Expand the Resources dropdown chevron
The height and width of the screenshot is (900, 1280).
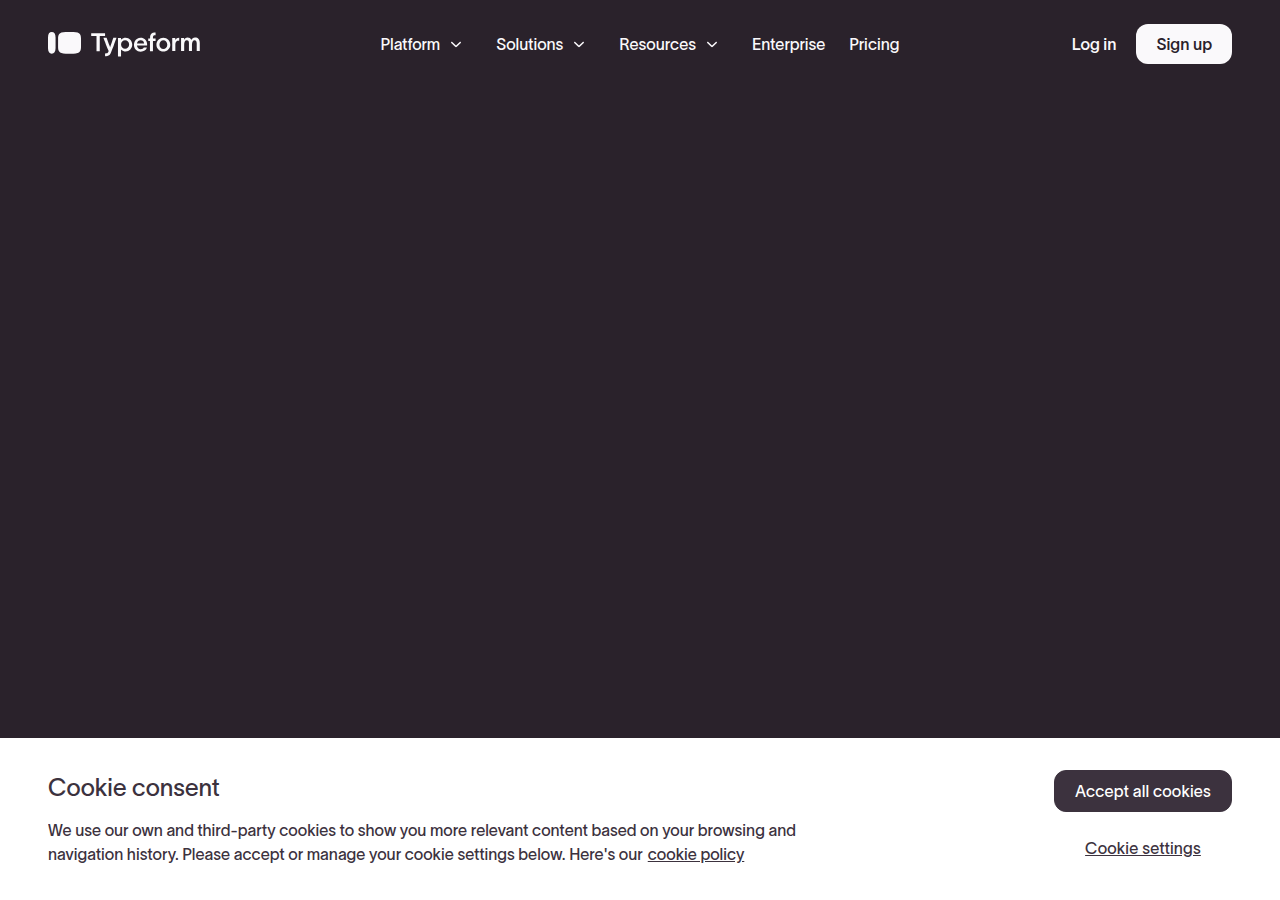pyautogui.click(x=712, y=44)
